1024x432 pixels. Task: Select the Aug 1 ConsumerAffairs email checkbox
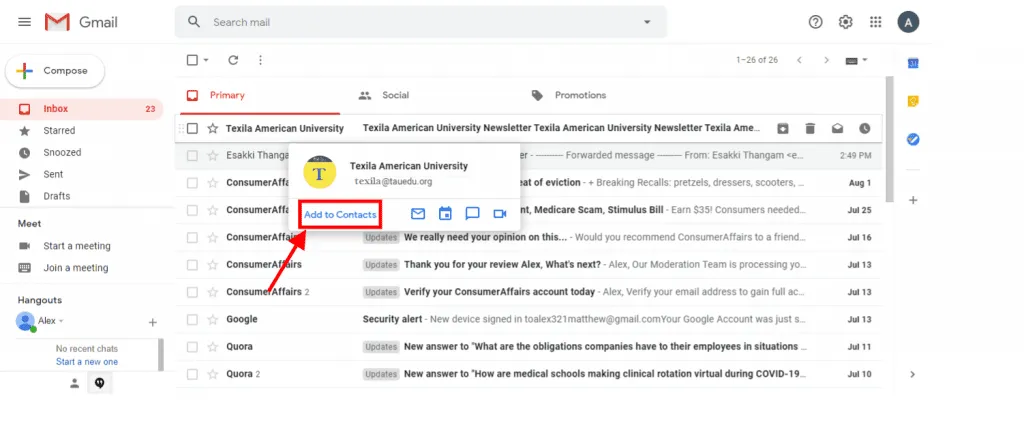(192, 183)
